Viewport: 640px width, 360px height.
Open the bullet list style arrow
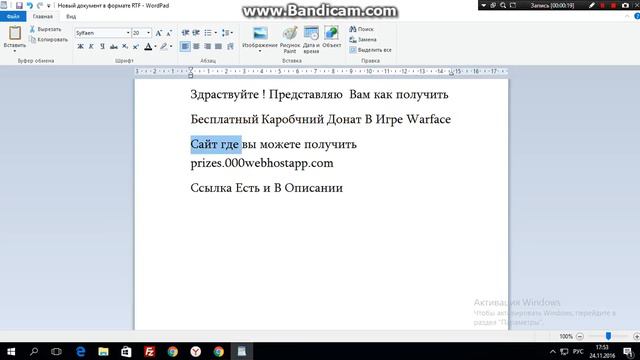coord(216,33)
